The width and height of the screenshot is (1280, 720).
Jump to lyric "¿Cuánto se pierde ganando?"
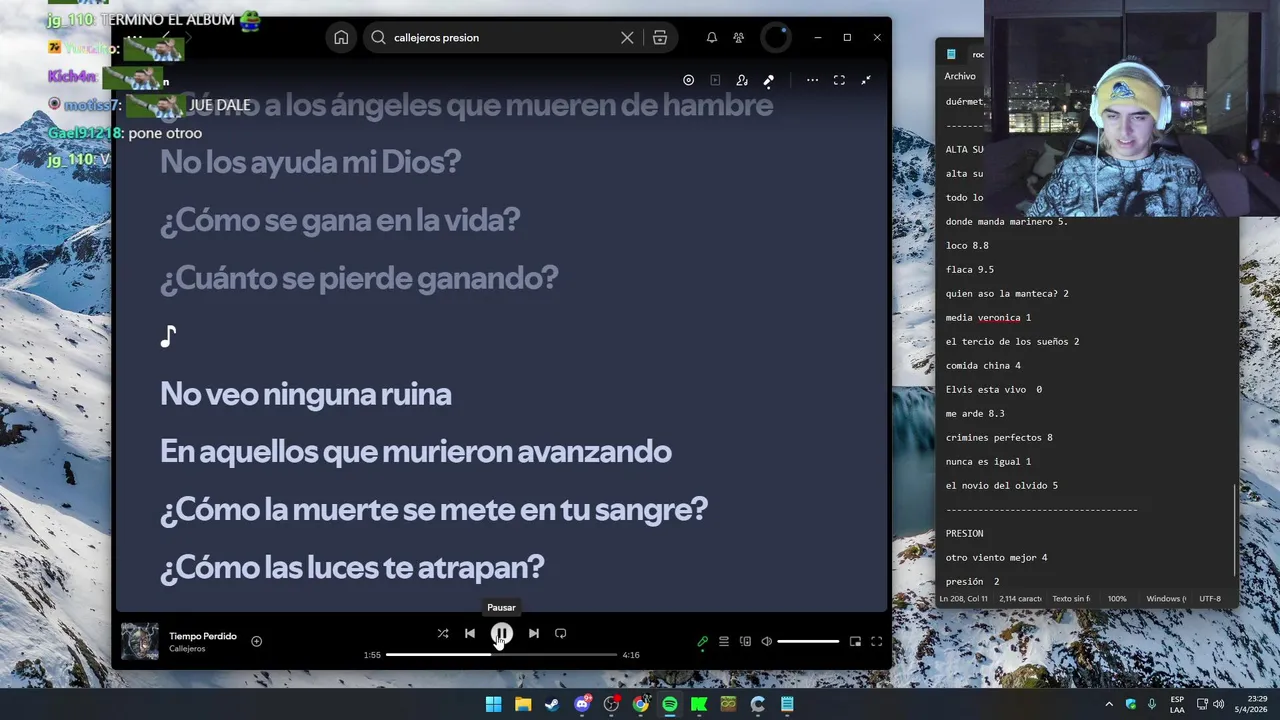coord(359,278)
